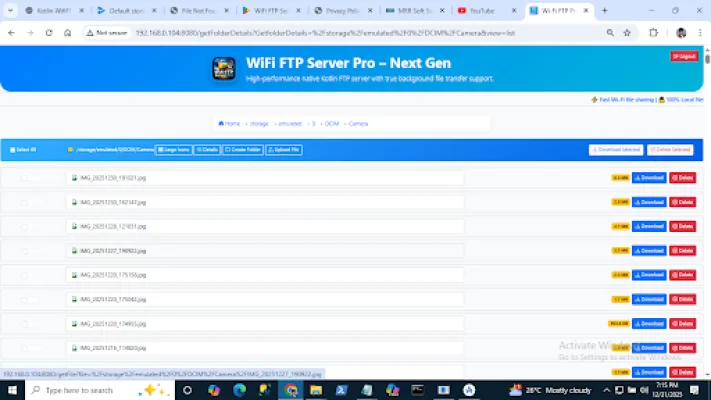Switch to Large Icons view

pos(174,150)
